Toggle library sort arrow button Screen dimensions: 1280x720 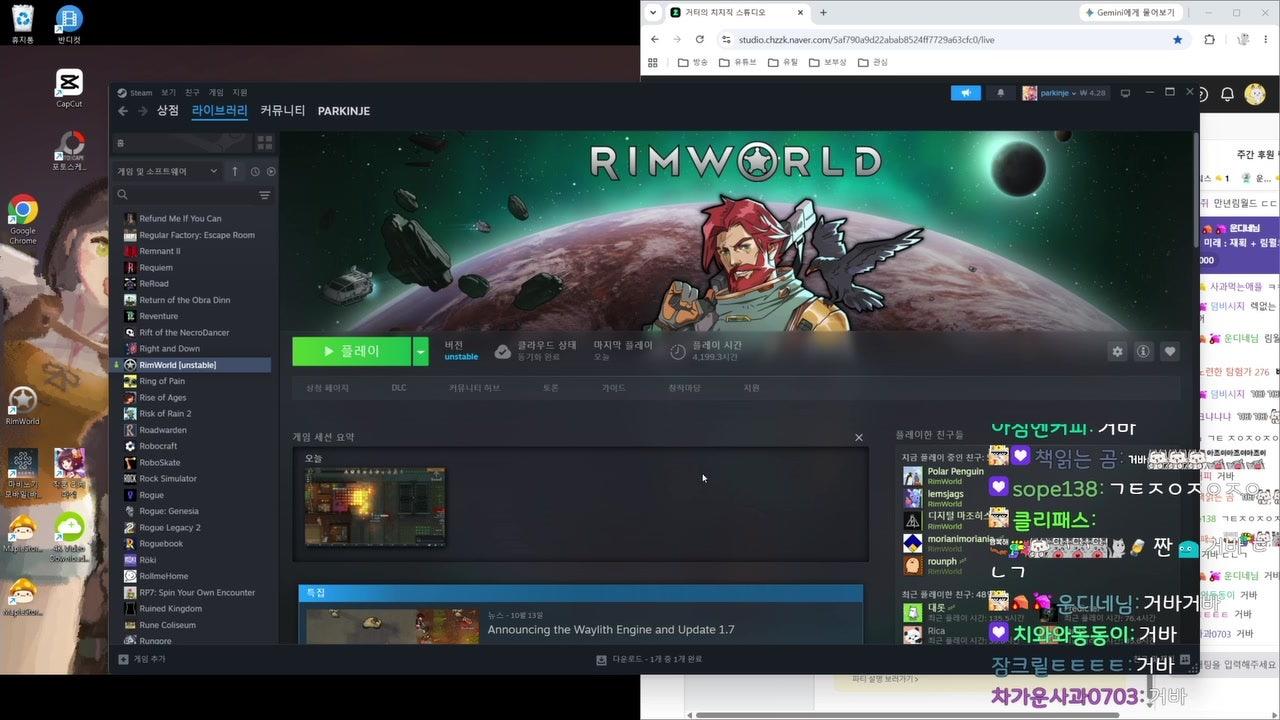pos(235,172)
